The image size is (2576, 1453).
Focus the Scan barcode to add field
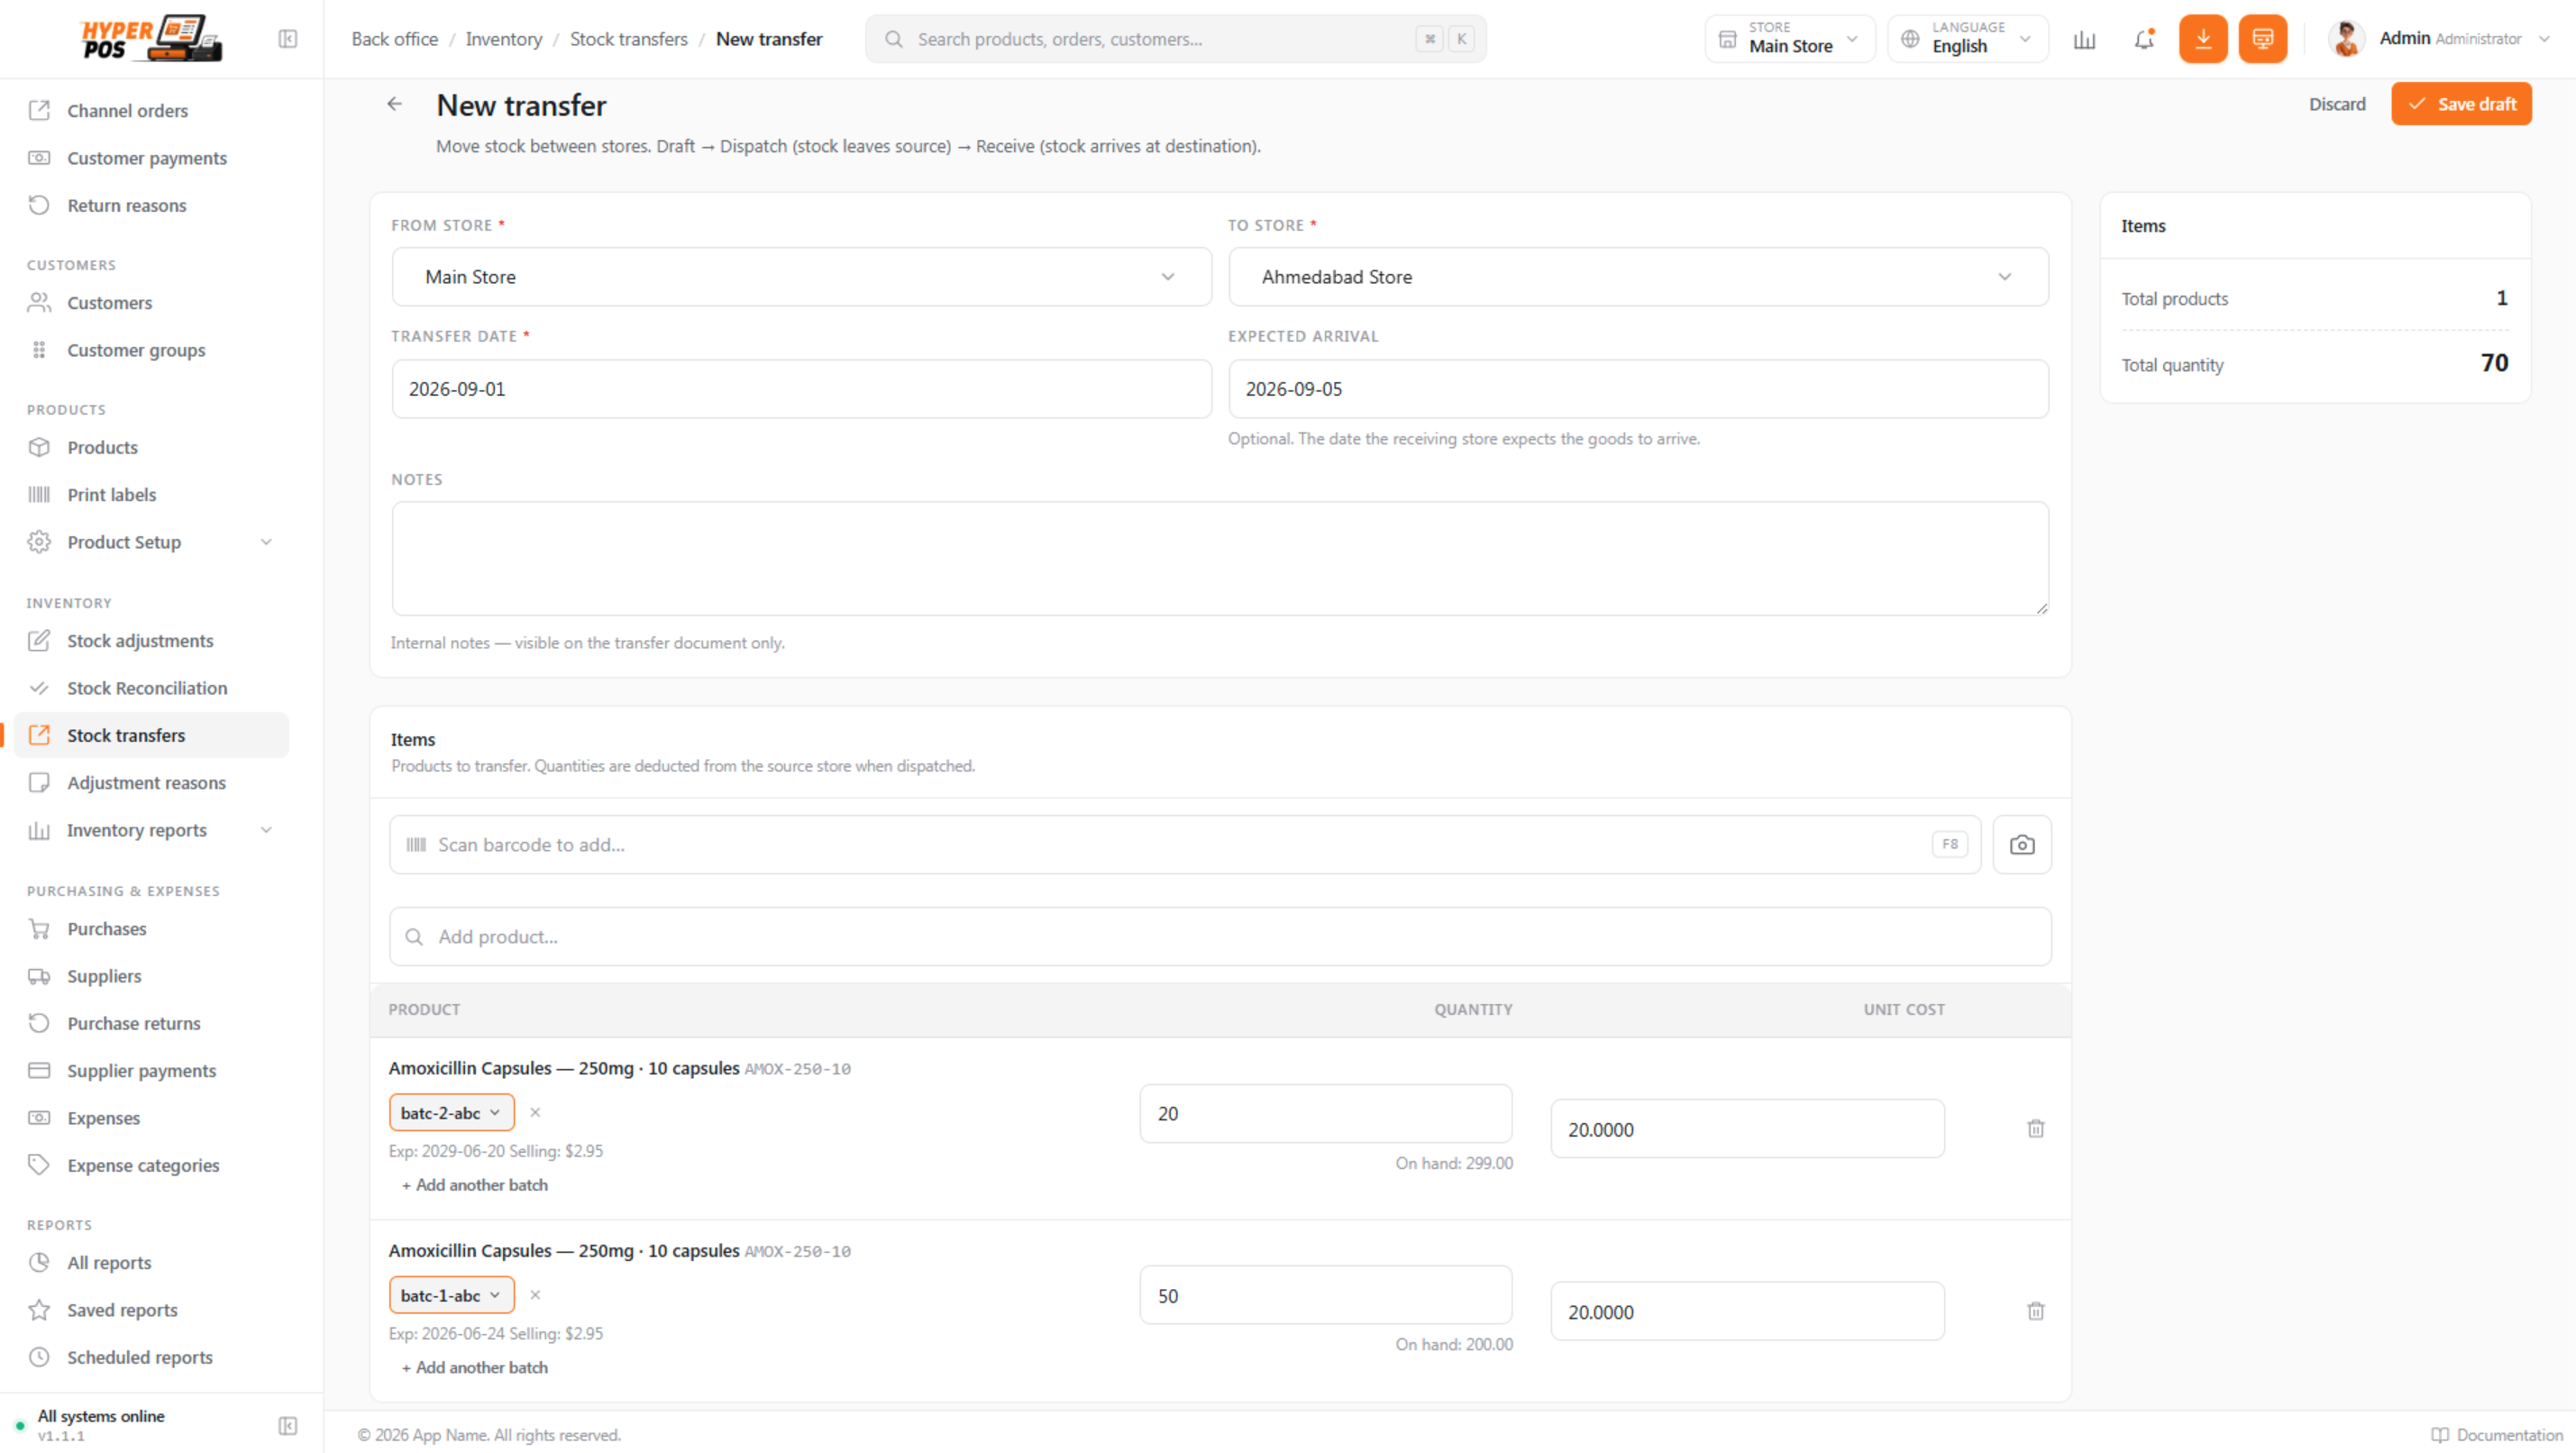1185,845
